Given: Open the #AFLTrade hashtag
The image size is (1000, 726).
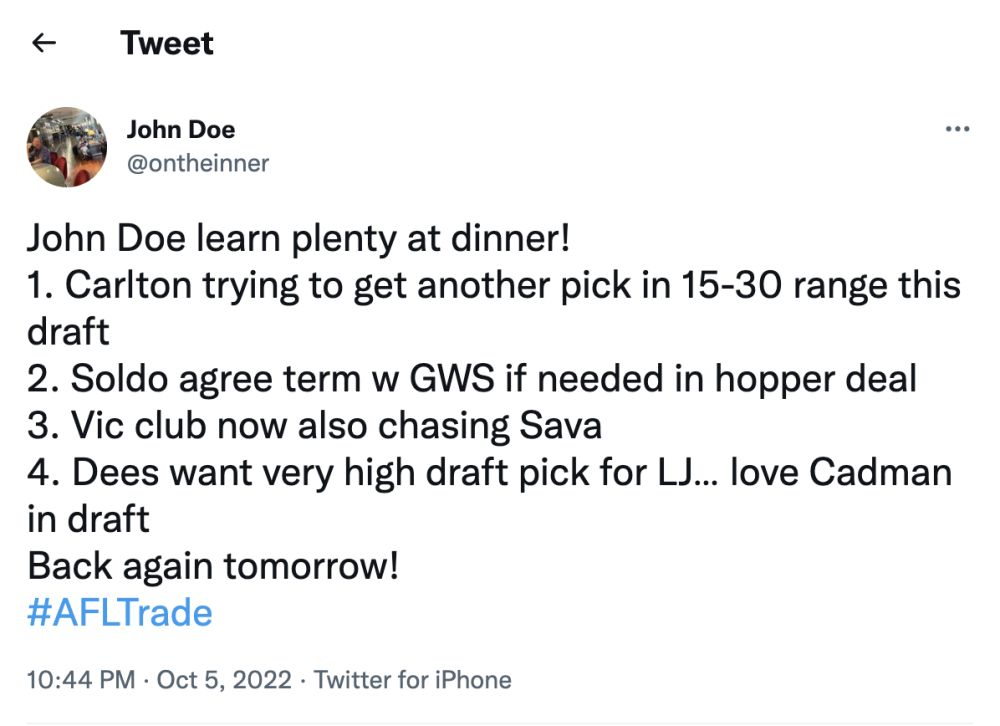Looking at the screenshot, I should click(120, 613).
